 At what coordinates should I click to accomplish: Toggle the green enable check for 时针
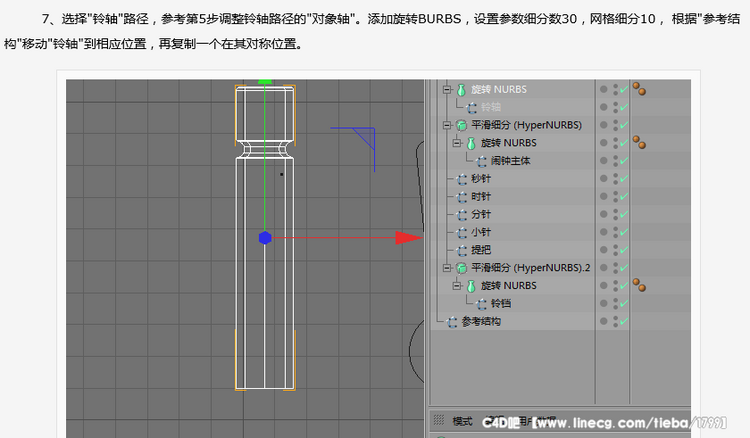(x=624, y=197)
